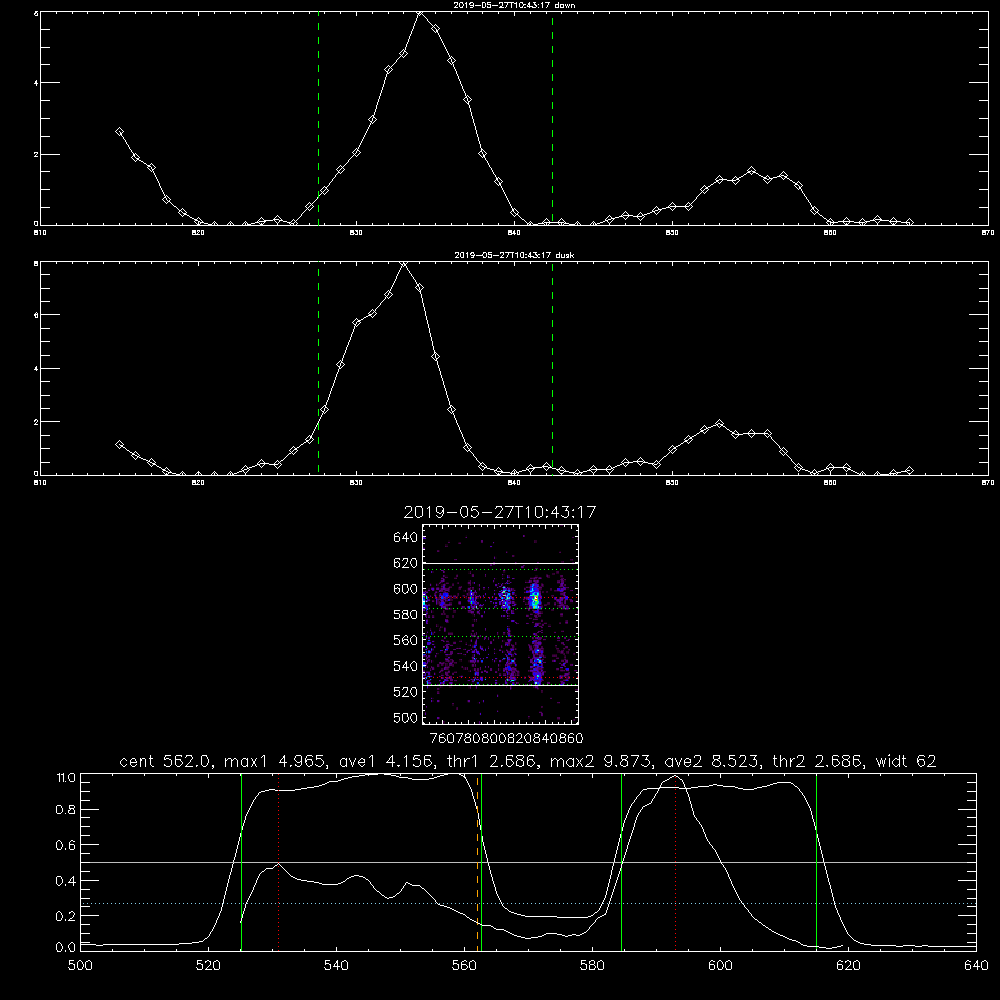Image resolution: width=1000 pixels, height=1000 pixels.
Task: Click the left green dashed line in dawn plot
Action: tap(318, 118)
